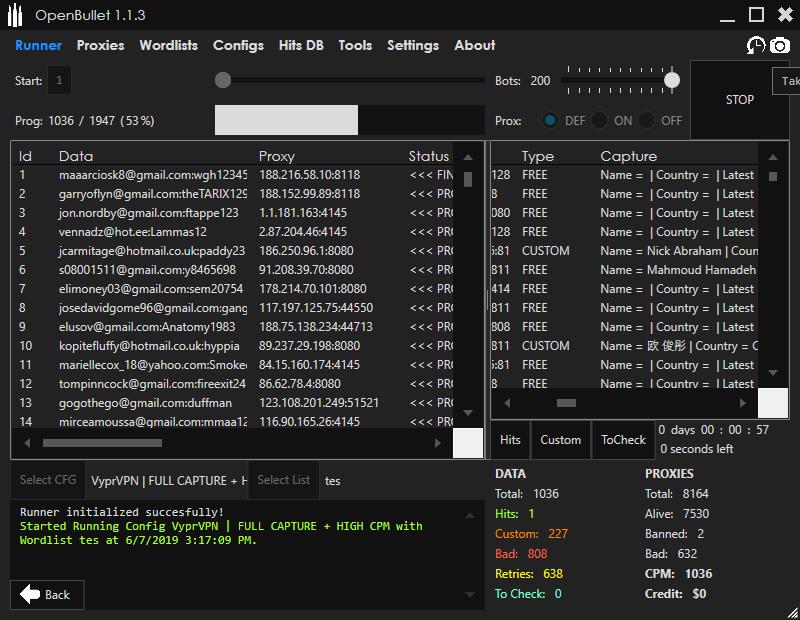Take screenshot with camera icon
The width and height of the screenshot is (800, 620).
780,45
